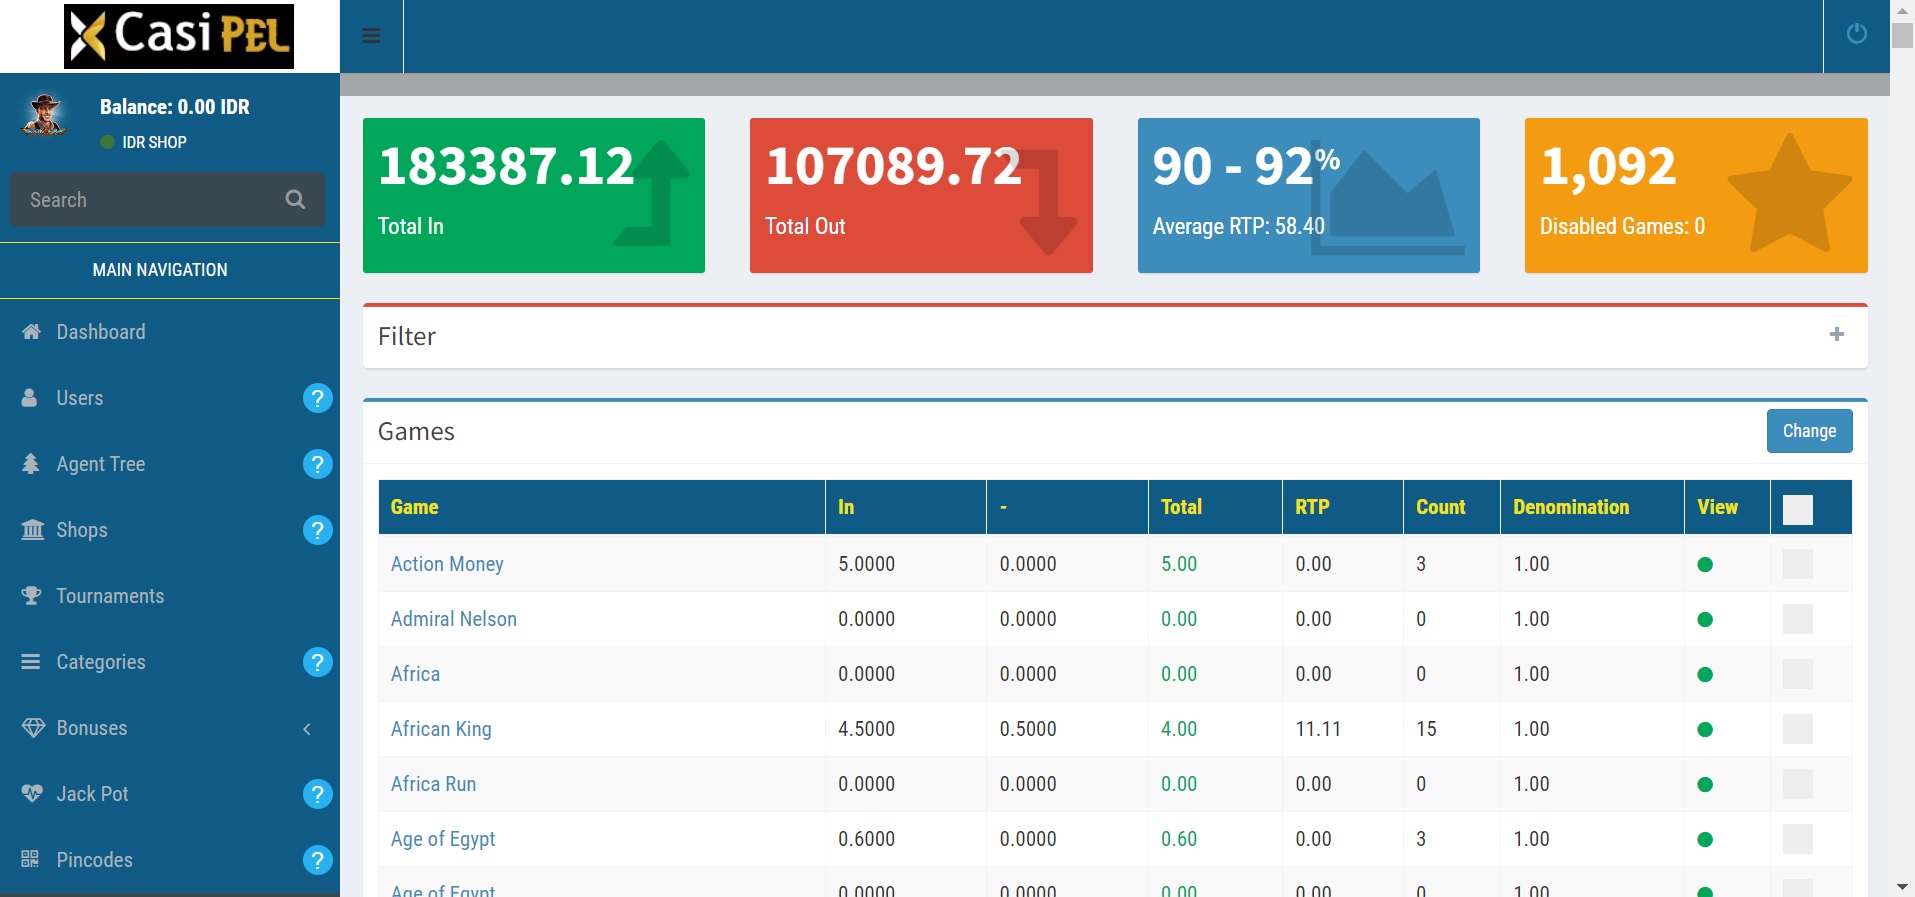The width and height of the screenshot is (1915, 897).
Task: Click the question mark next to Jack Pot
Action: [317, 794]
